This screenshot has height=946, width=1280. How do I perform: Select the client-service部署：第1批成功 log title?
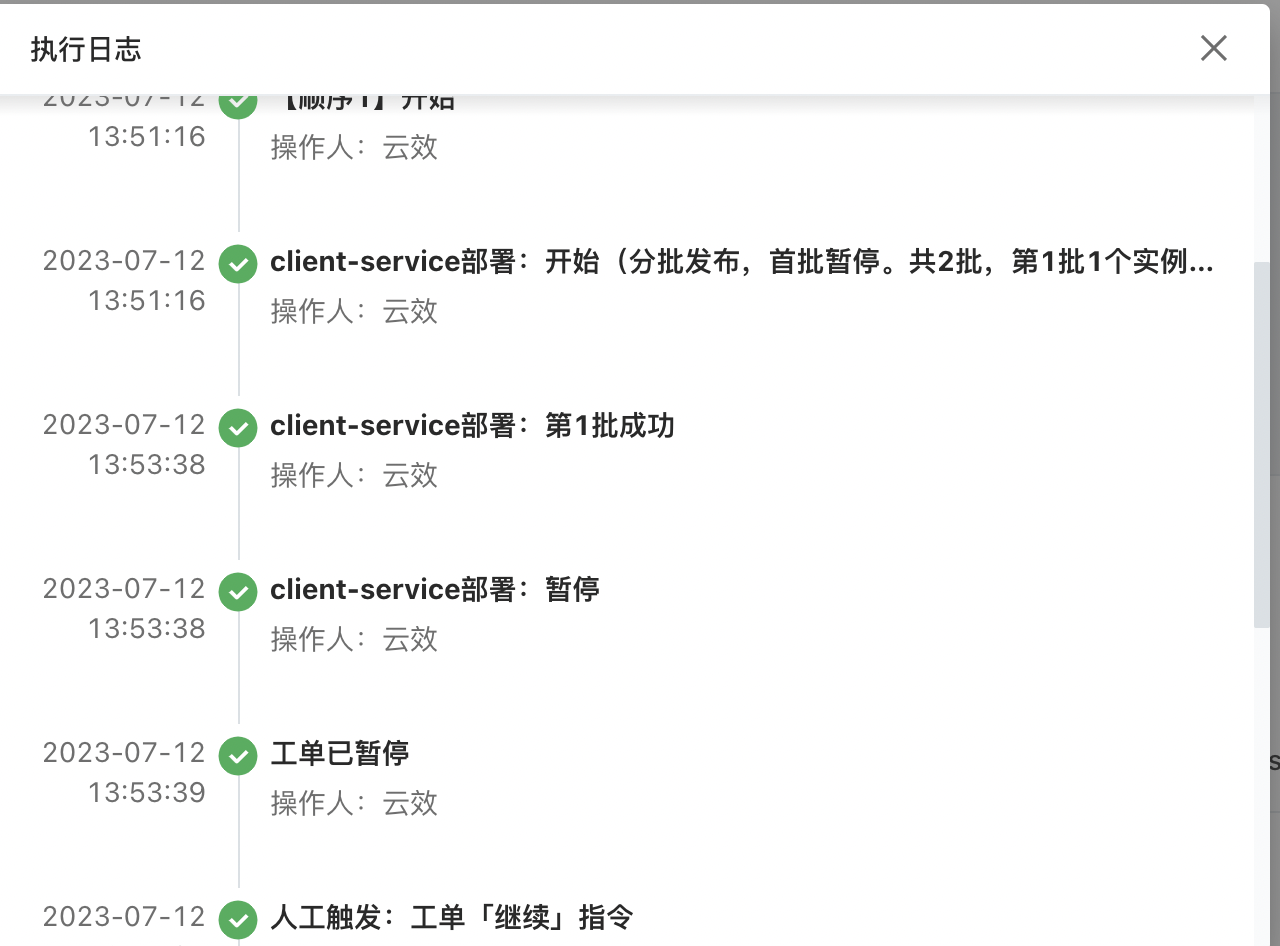pos(472,426)
